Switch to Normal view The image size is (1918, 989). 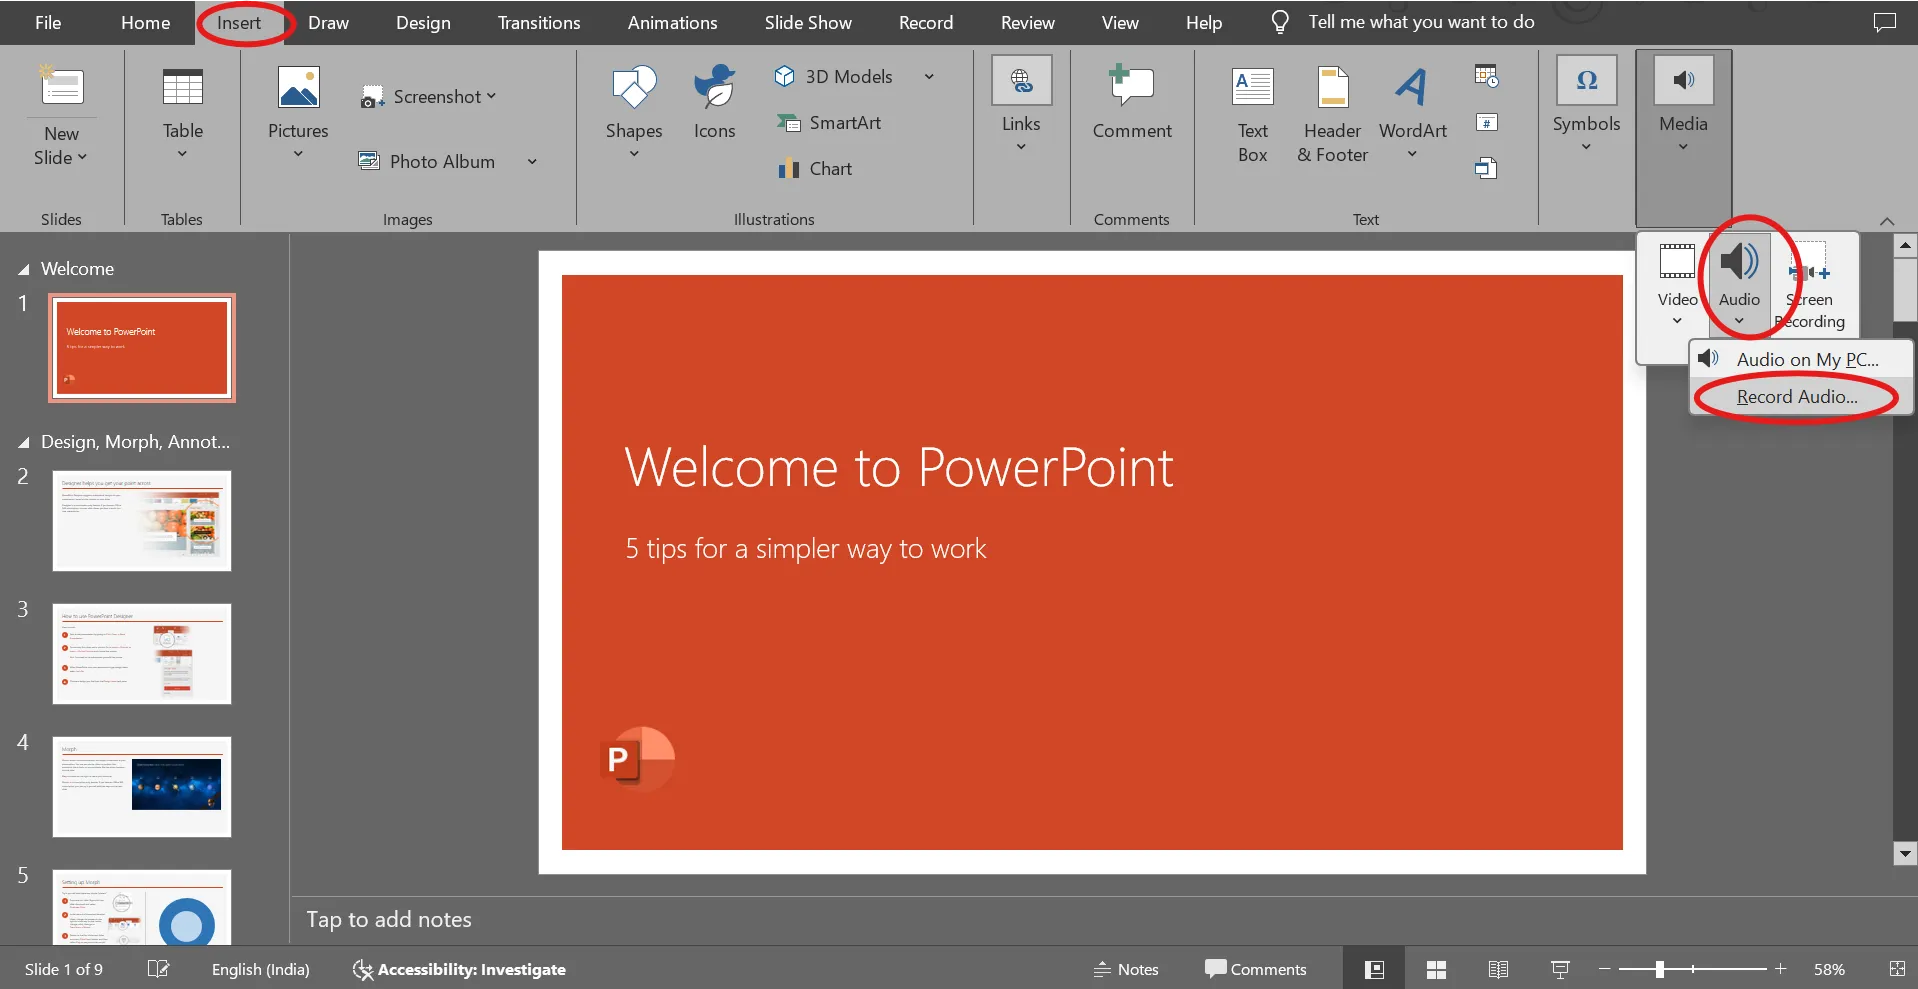click(1375, 969)
